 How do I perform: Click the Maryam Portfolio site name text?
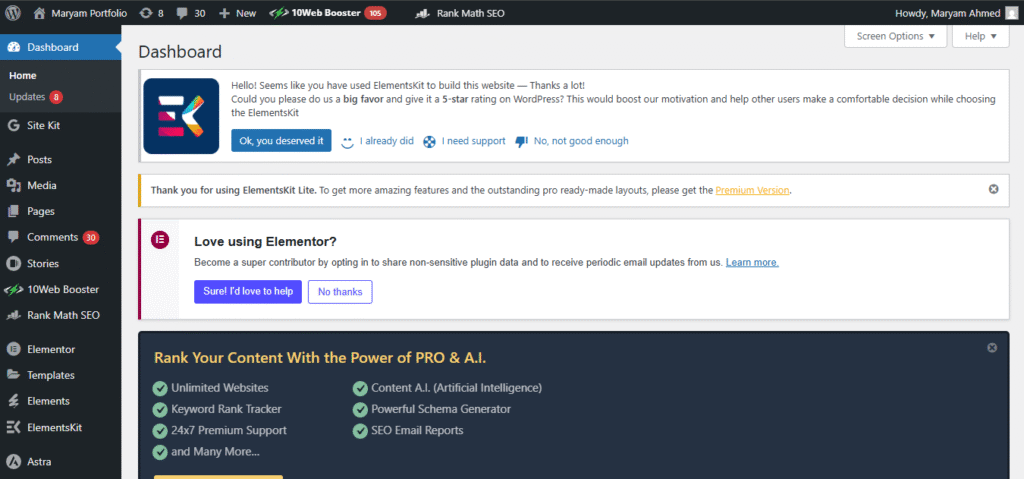coord(89,12)
